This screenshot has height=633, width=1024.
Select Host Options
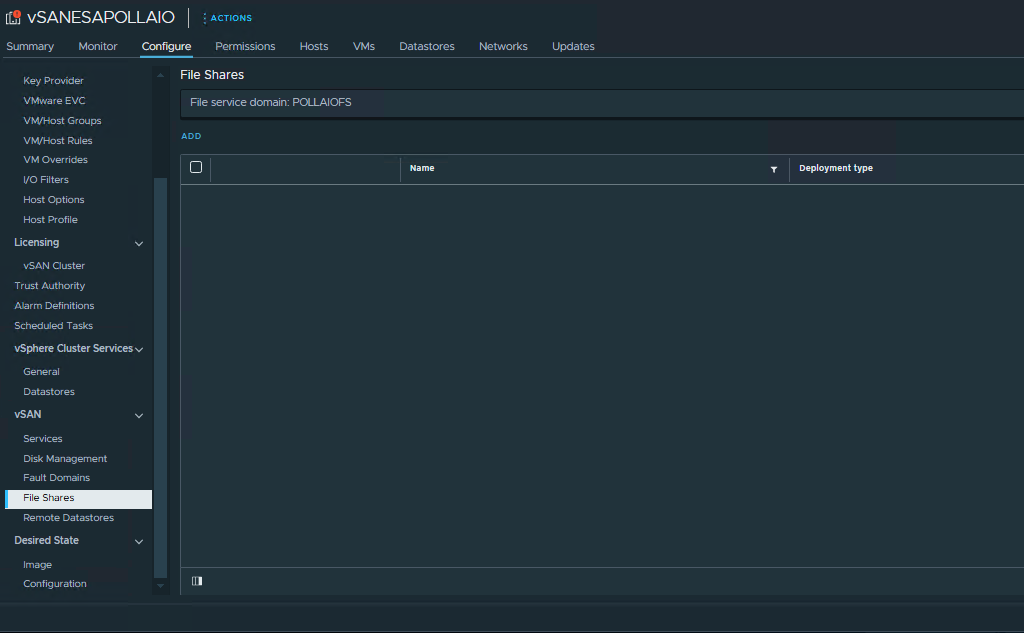54,200
